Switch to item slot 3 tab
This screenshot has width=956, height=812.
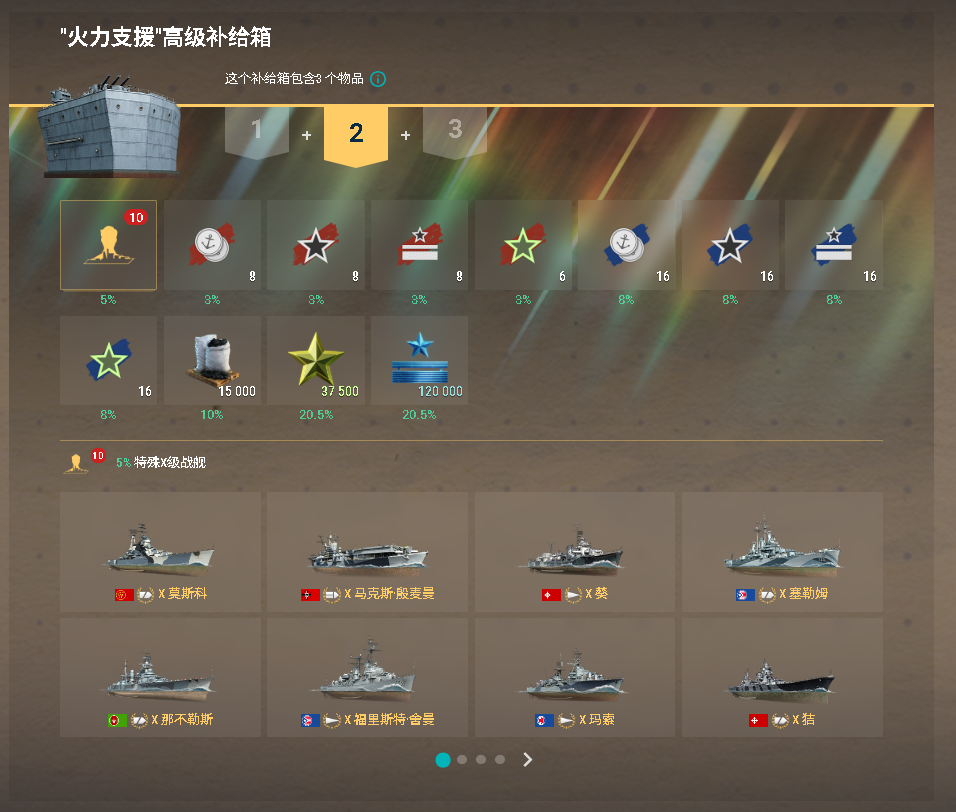click(455, 132)
